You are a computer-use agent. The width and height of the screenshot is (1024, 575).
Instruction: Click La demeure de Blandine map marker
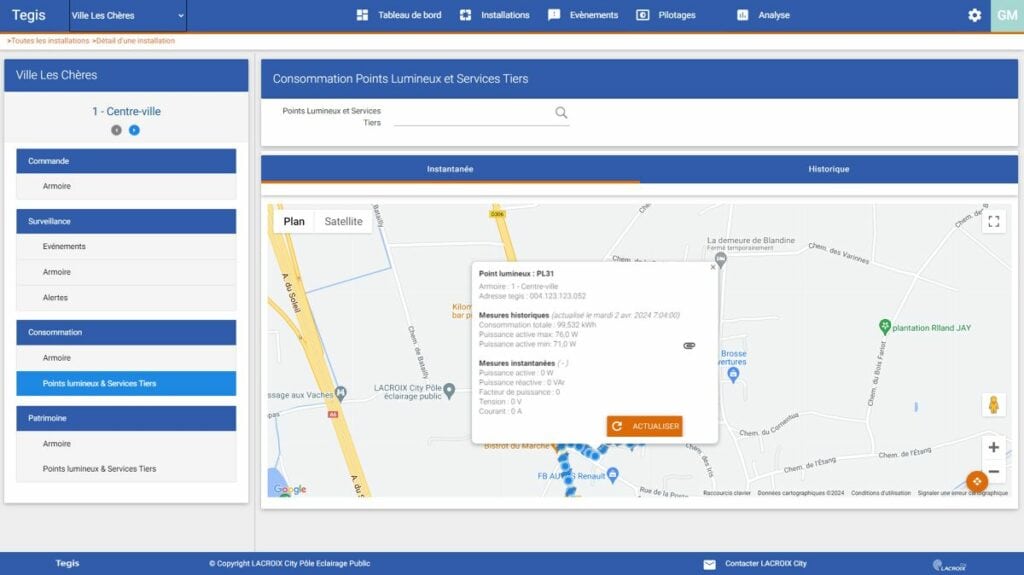(x=720, y=259)
